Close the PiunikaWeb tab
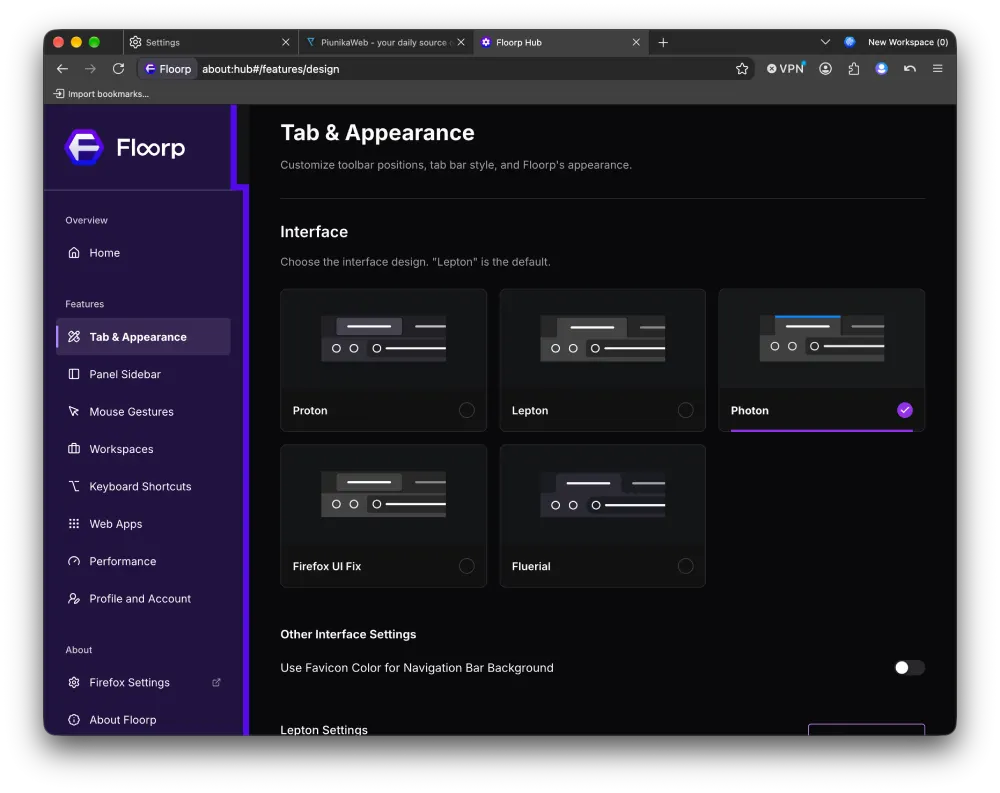1000x793 pixels. point(461,42)
